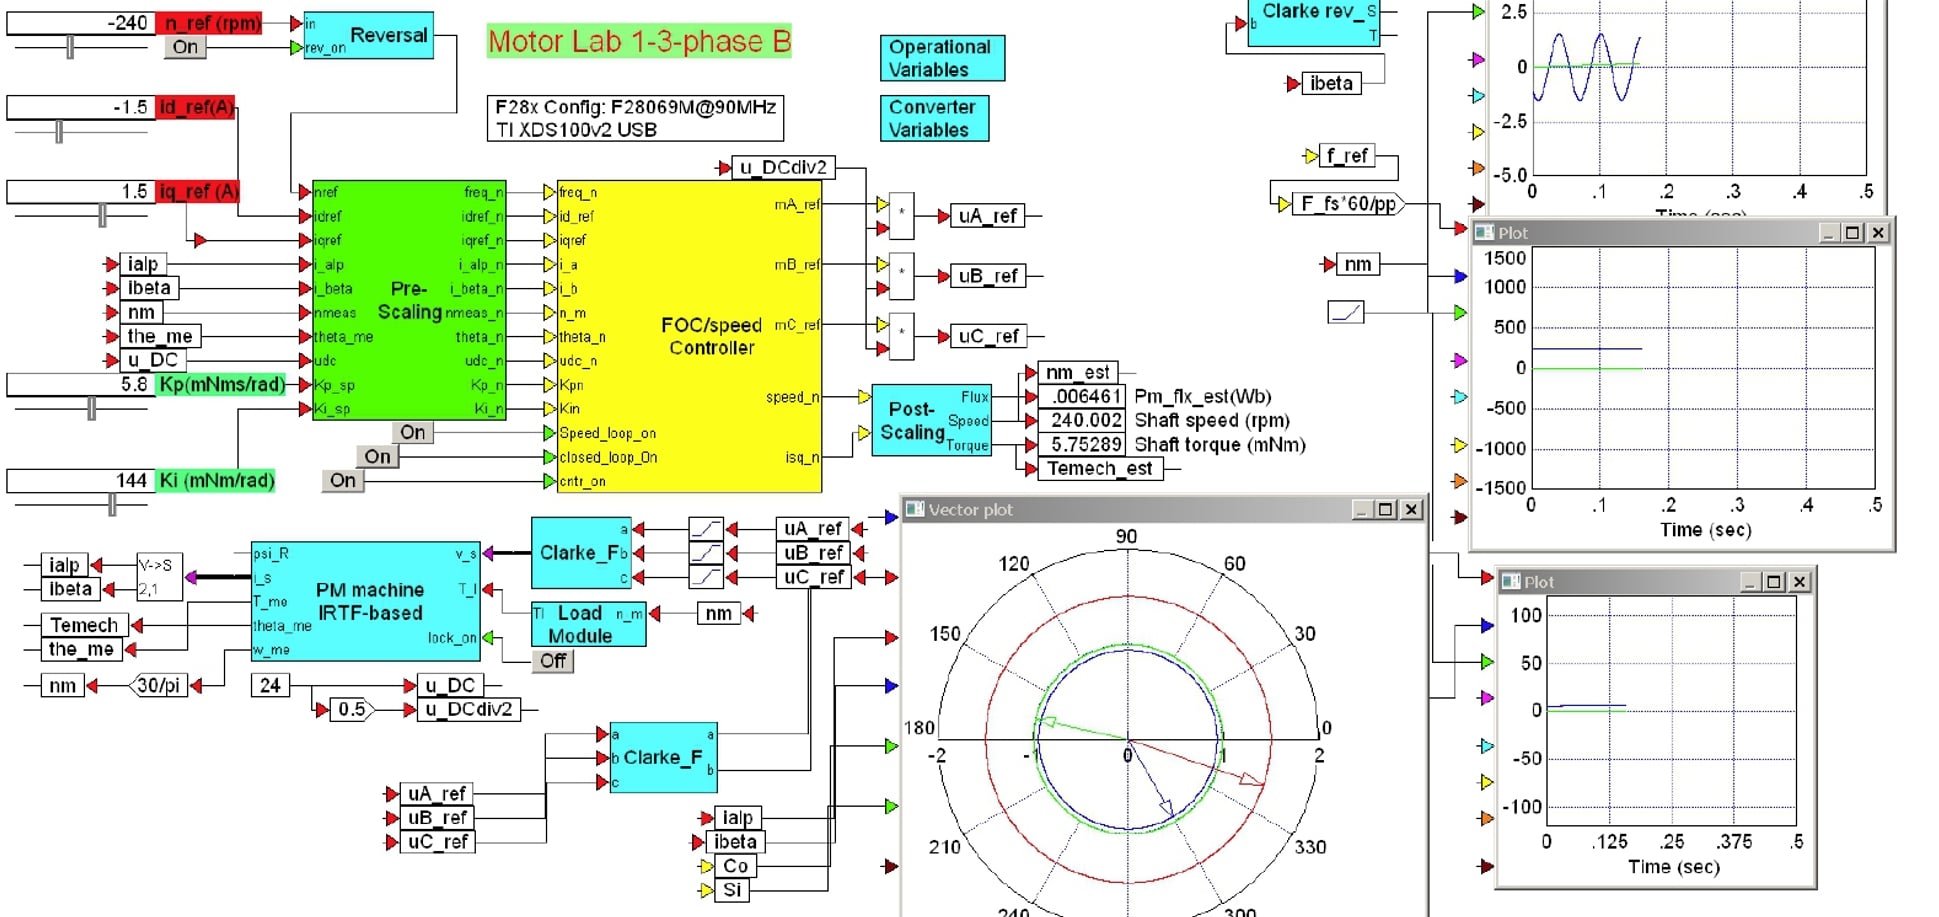Maximize the Vector plot window
This screenshot has width=1939, height=917.
pos(1385,509)
